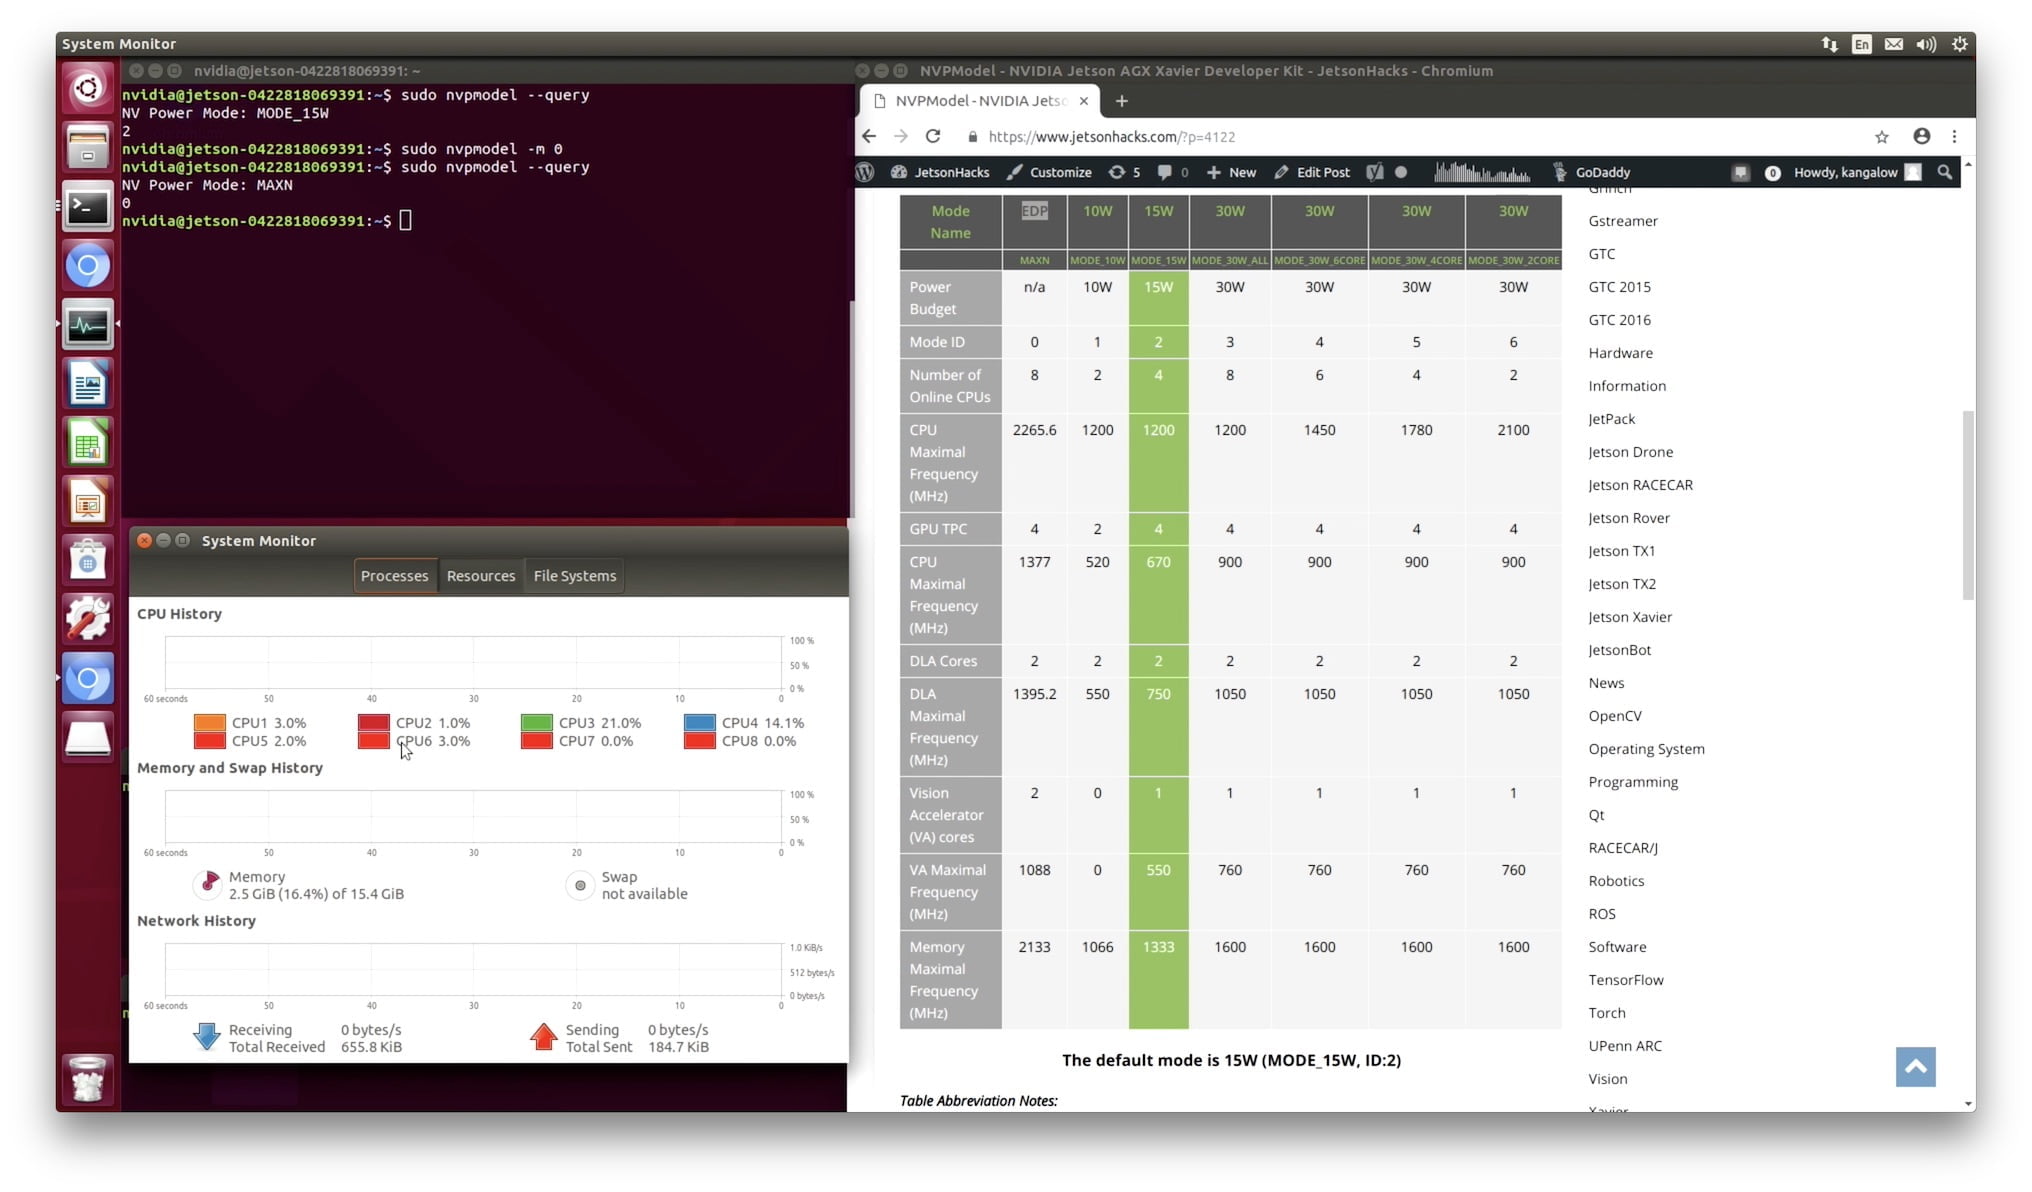
Task: Click the CPU1 orange color swatch
Action: click(x=209, y=722)
